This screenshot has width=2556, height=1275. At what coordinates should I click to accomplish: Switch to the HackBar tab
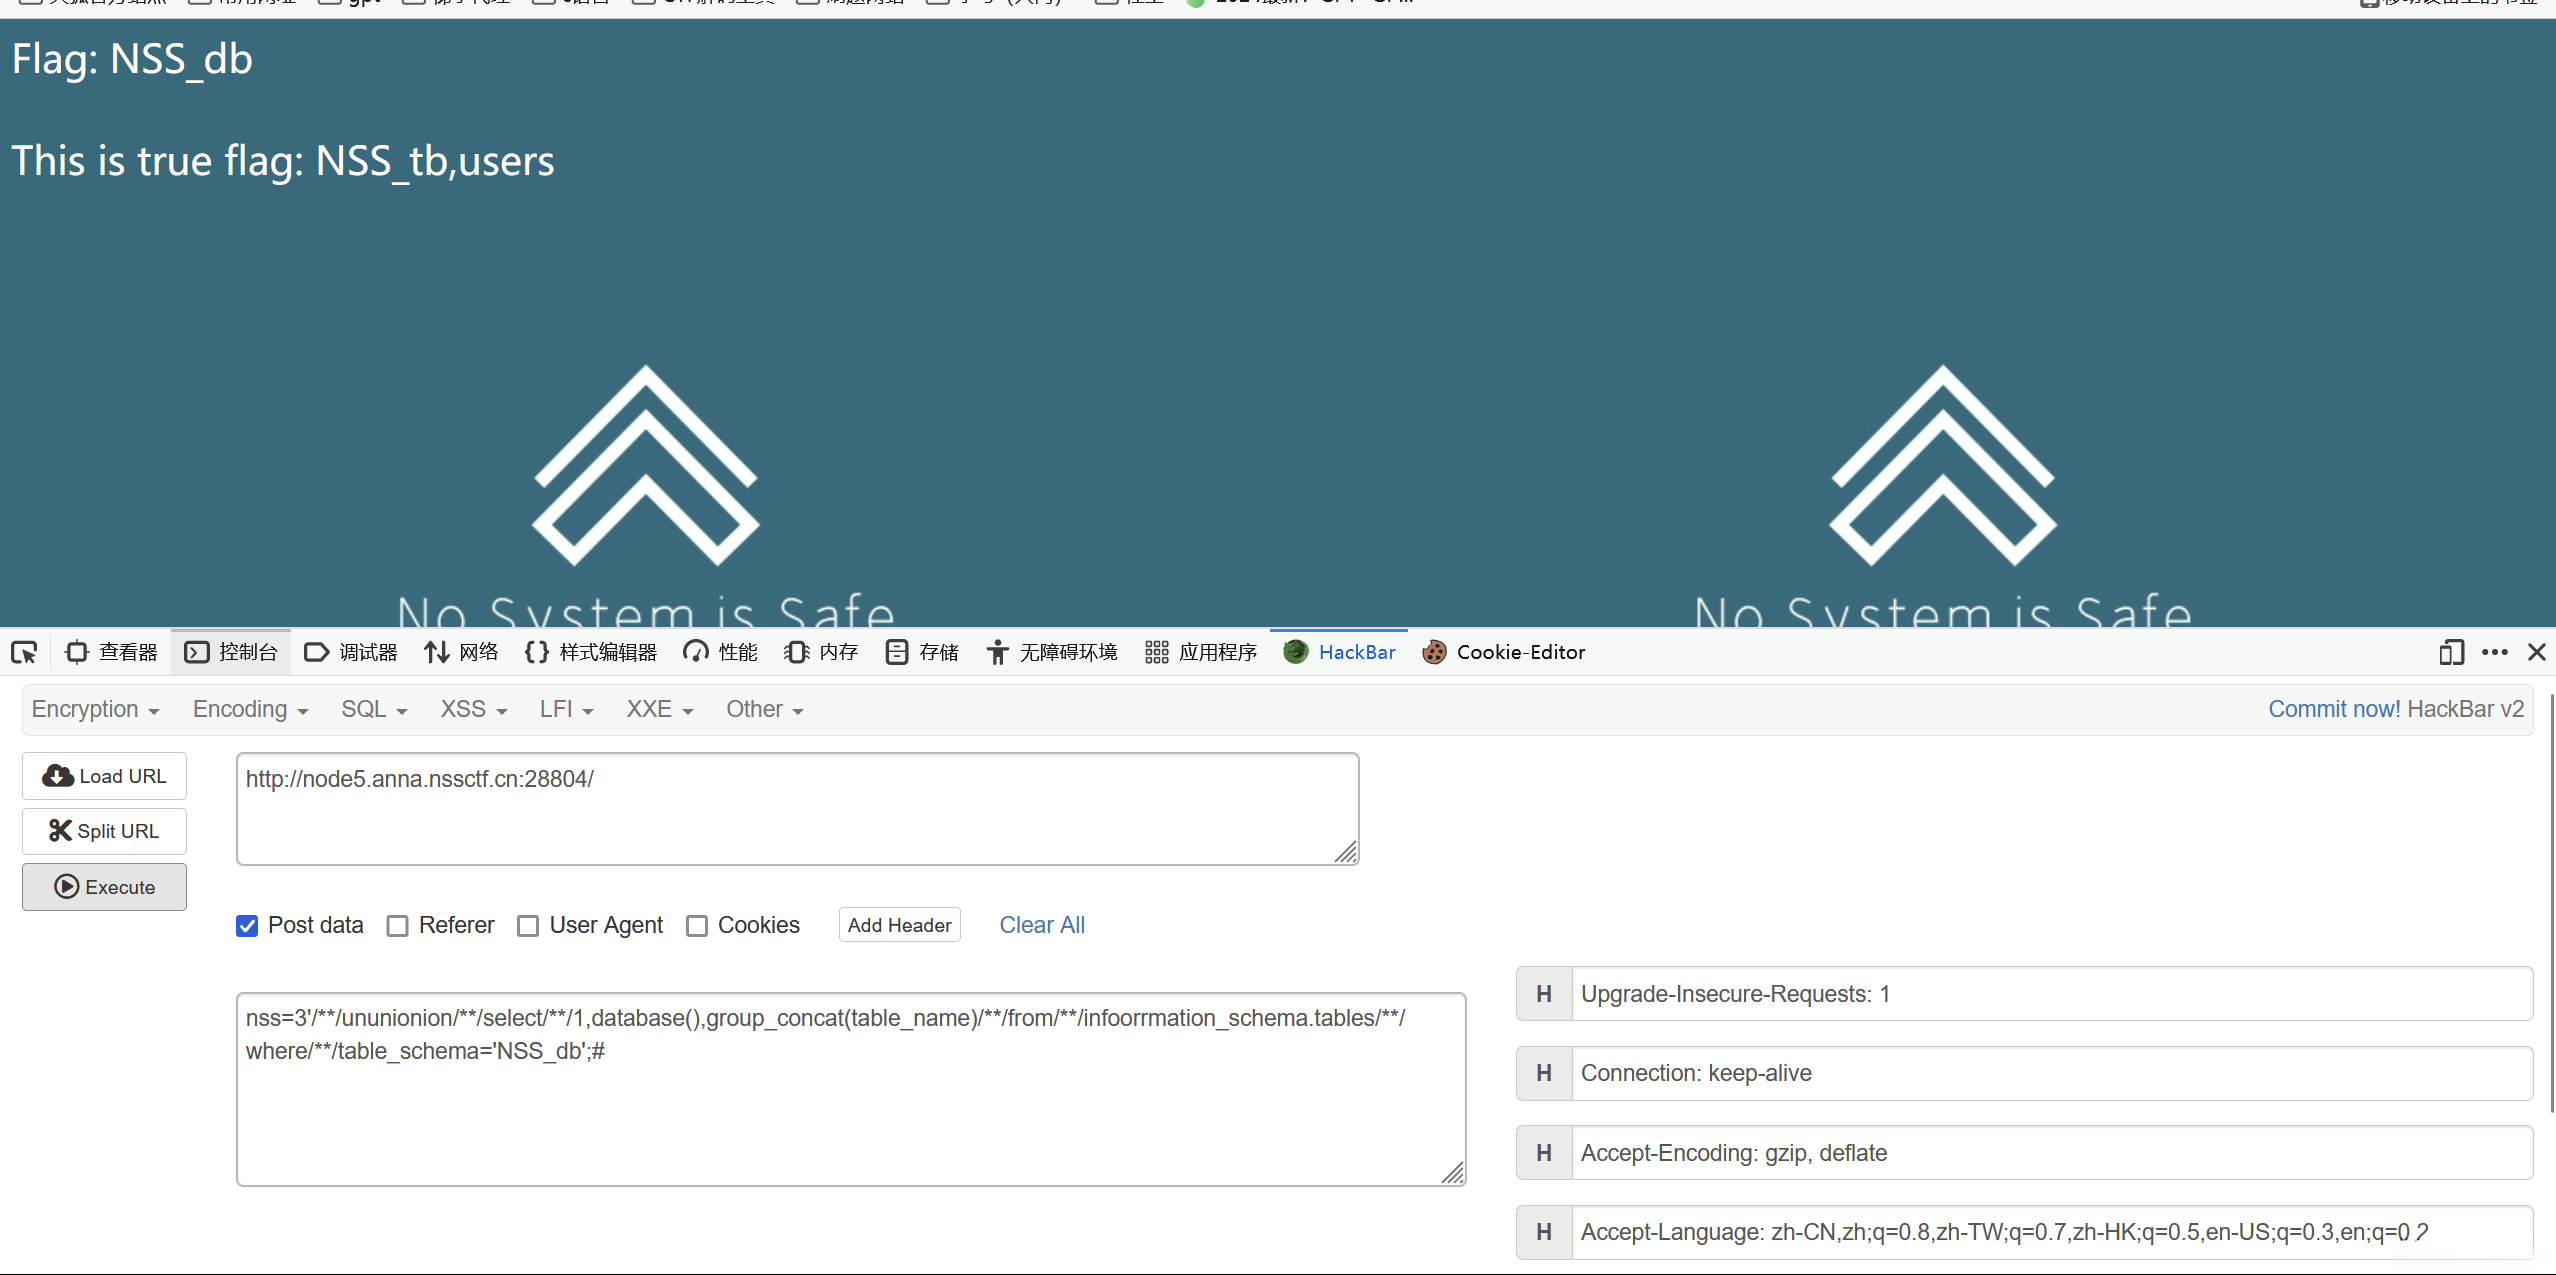(x=1340, y=653)
